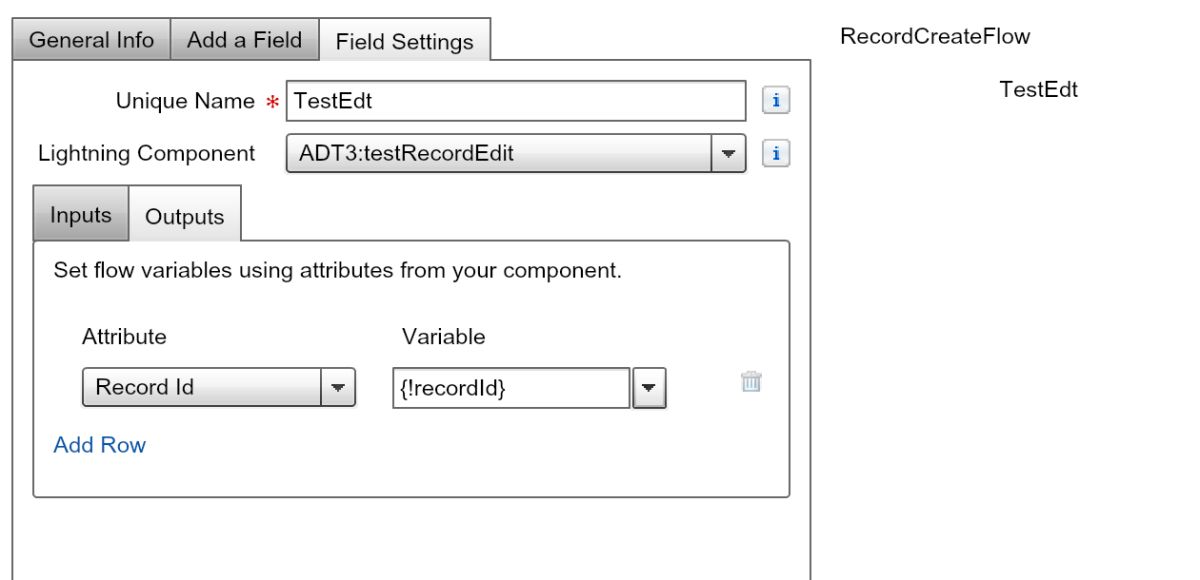This screenshot has width=1200, height=580.
Task: Open the General Info tab
Action: [x=91, y=40]
